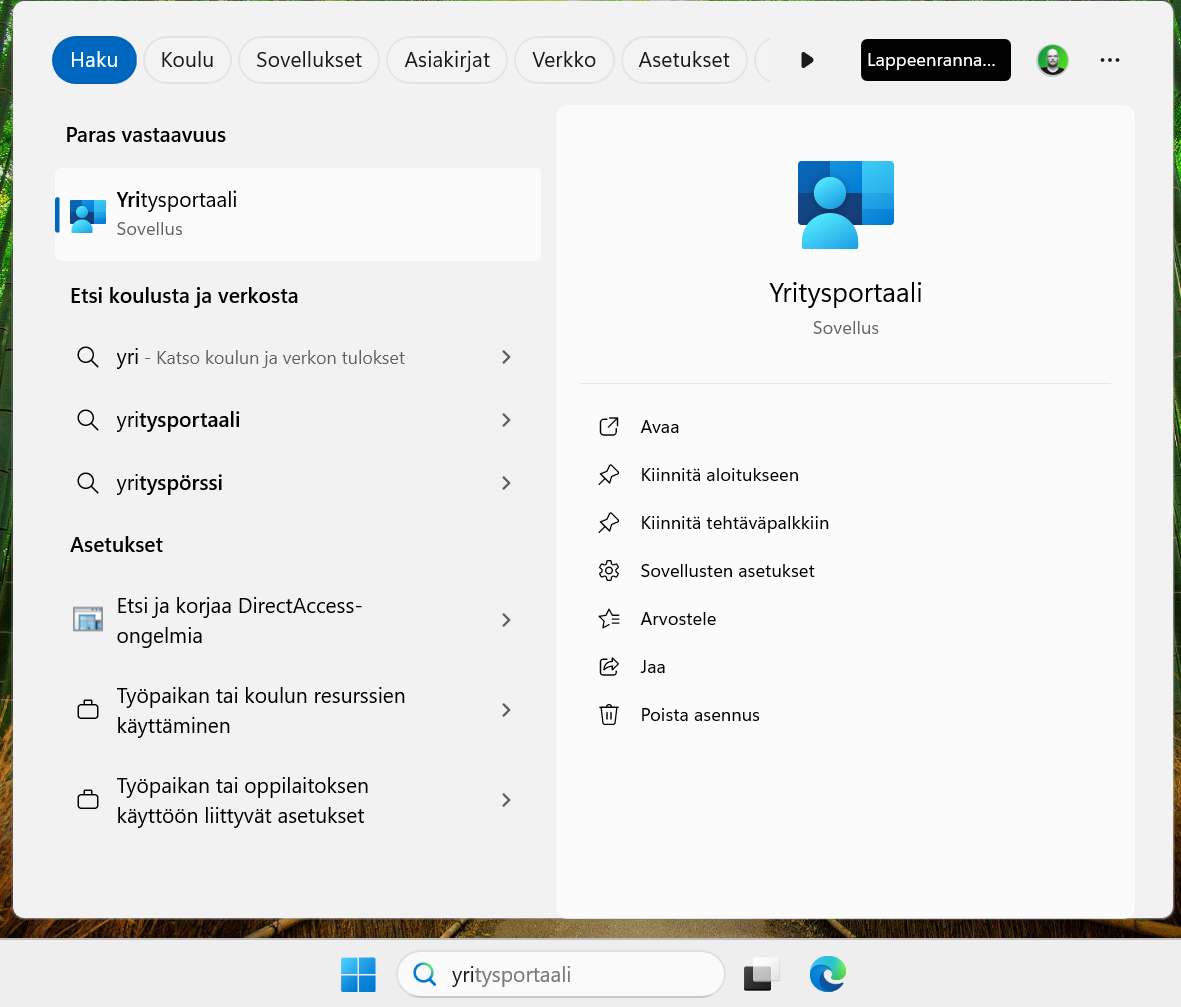Click the briefcase icon beside 'resurssien käyttäminen'
The height and width of the screenshot is (1007, 1181).
click(88, 709)
